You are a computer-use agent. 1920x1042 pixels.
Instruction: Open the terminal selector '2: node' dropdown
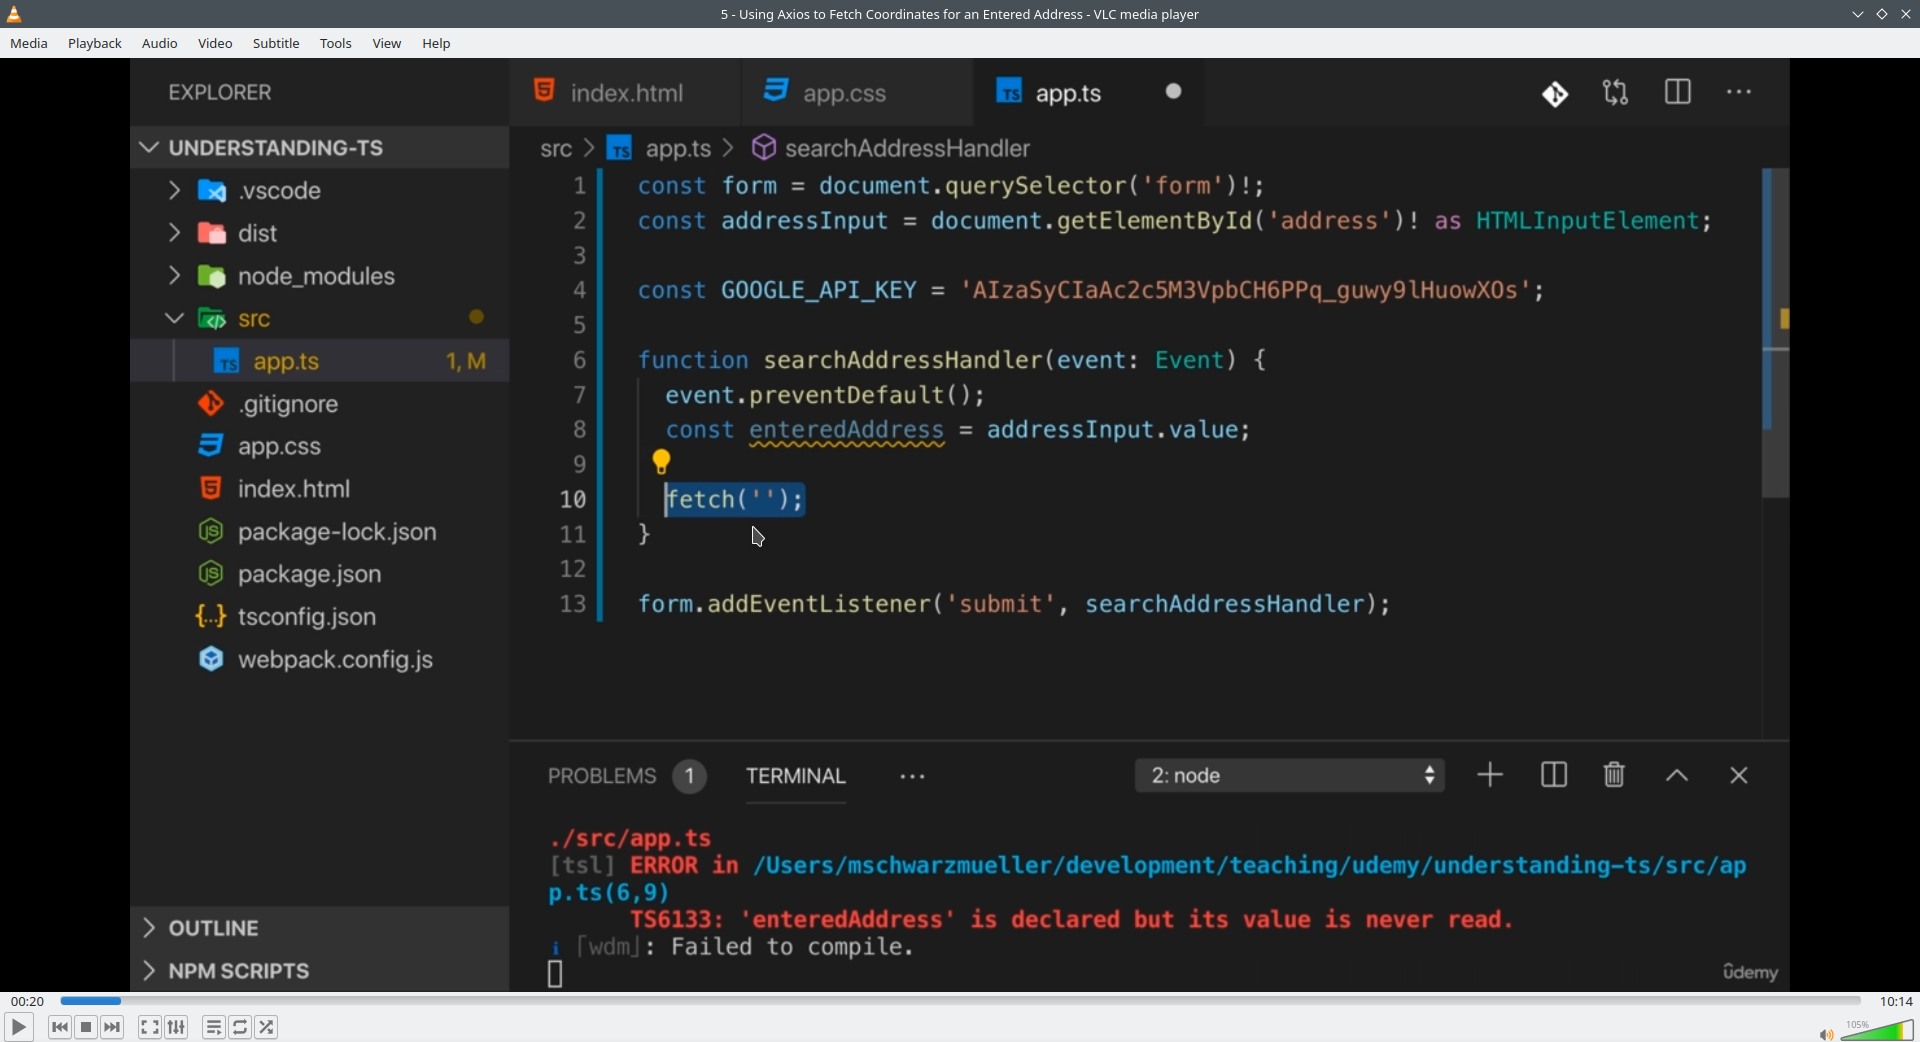point(1289,776)
